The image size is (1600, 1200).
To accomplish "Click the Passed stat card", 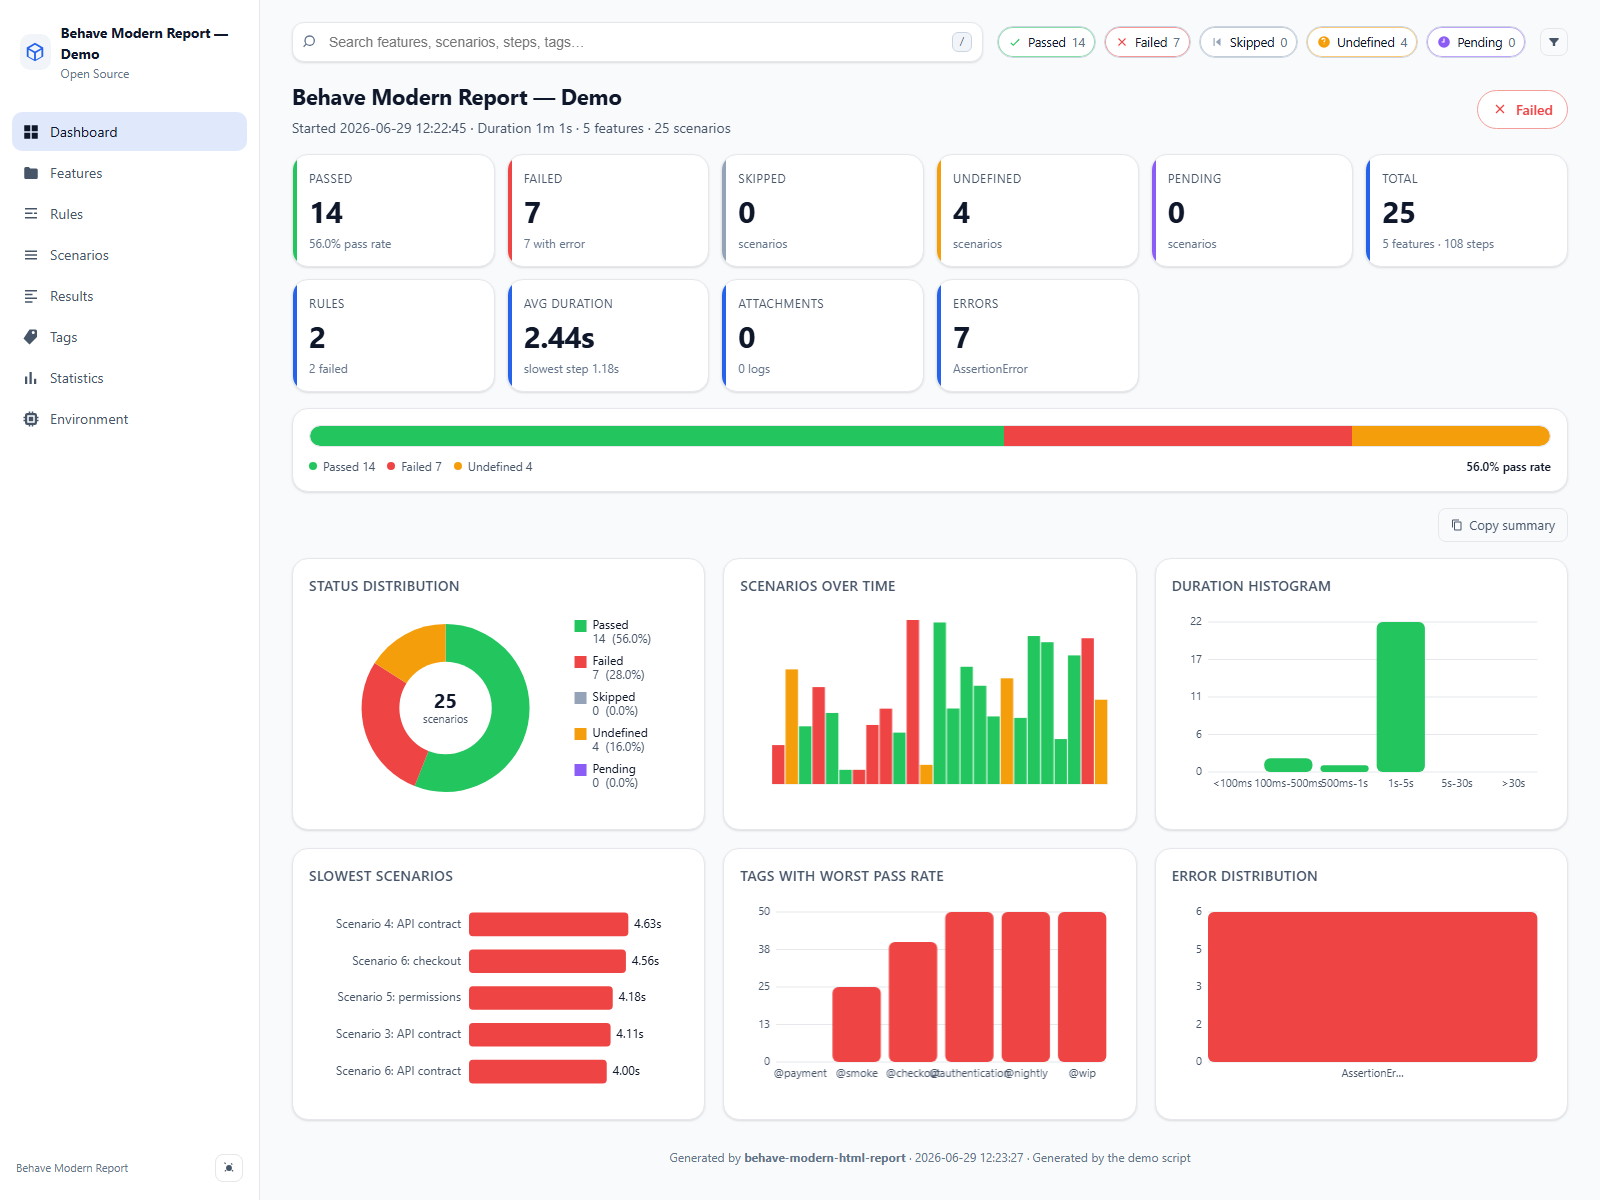I will click(394, 211).
